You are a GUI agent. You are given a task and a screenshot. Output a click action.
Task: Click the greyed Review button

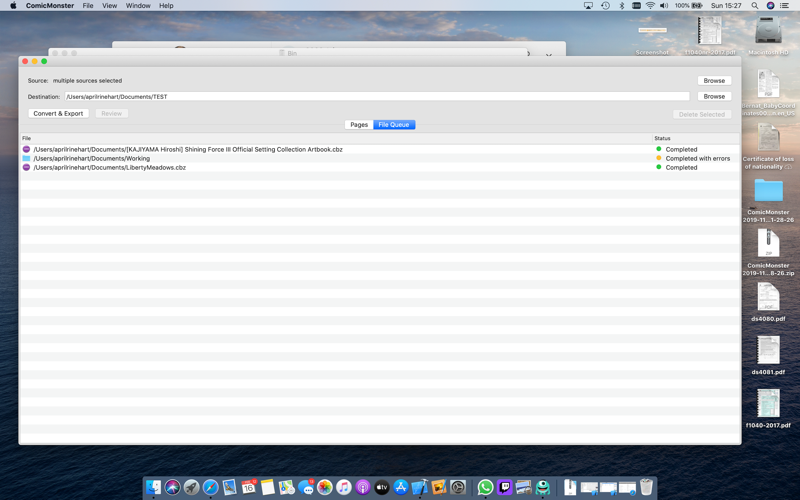pos(111,113)
